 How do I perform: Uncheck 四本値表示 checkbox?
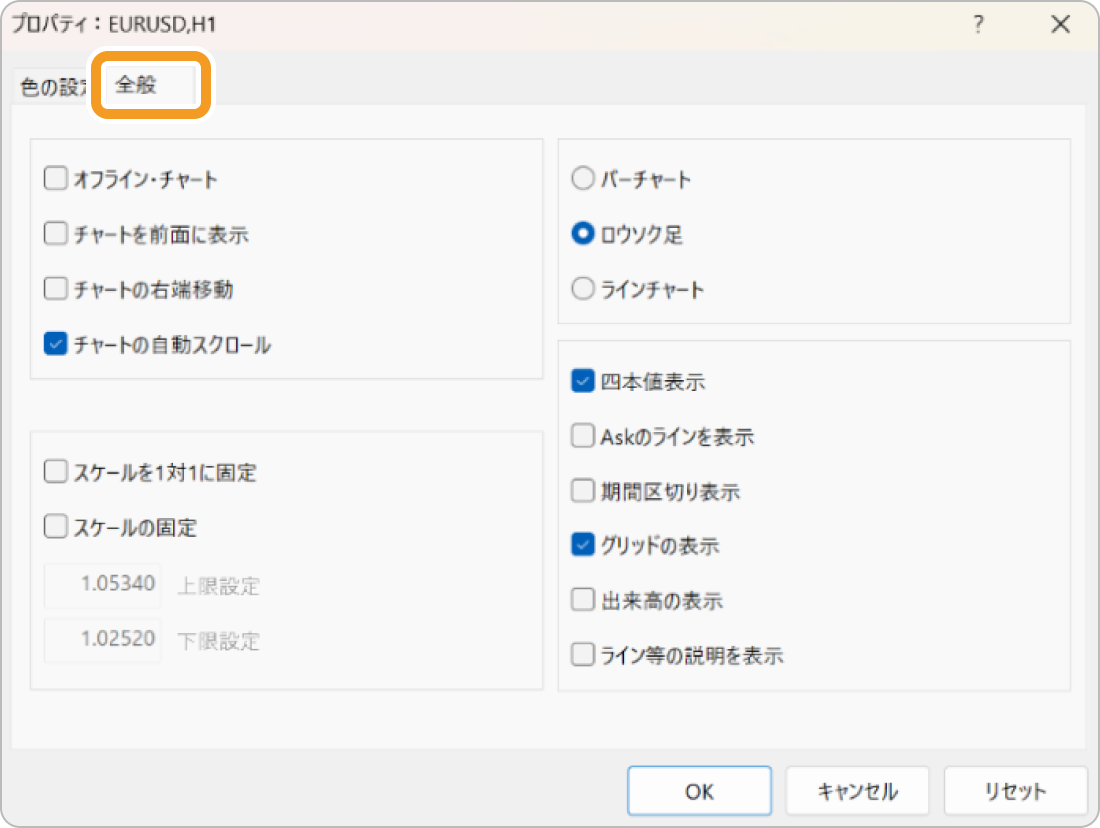582,381
